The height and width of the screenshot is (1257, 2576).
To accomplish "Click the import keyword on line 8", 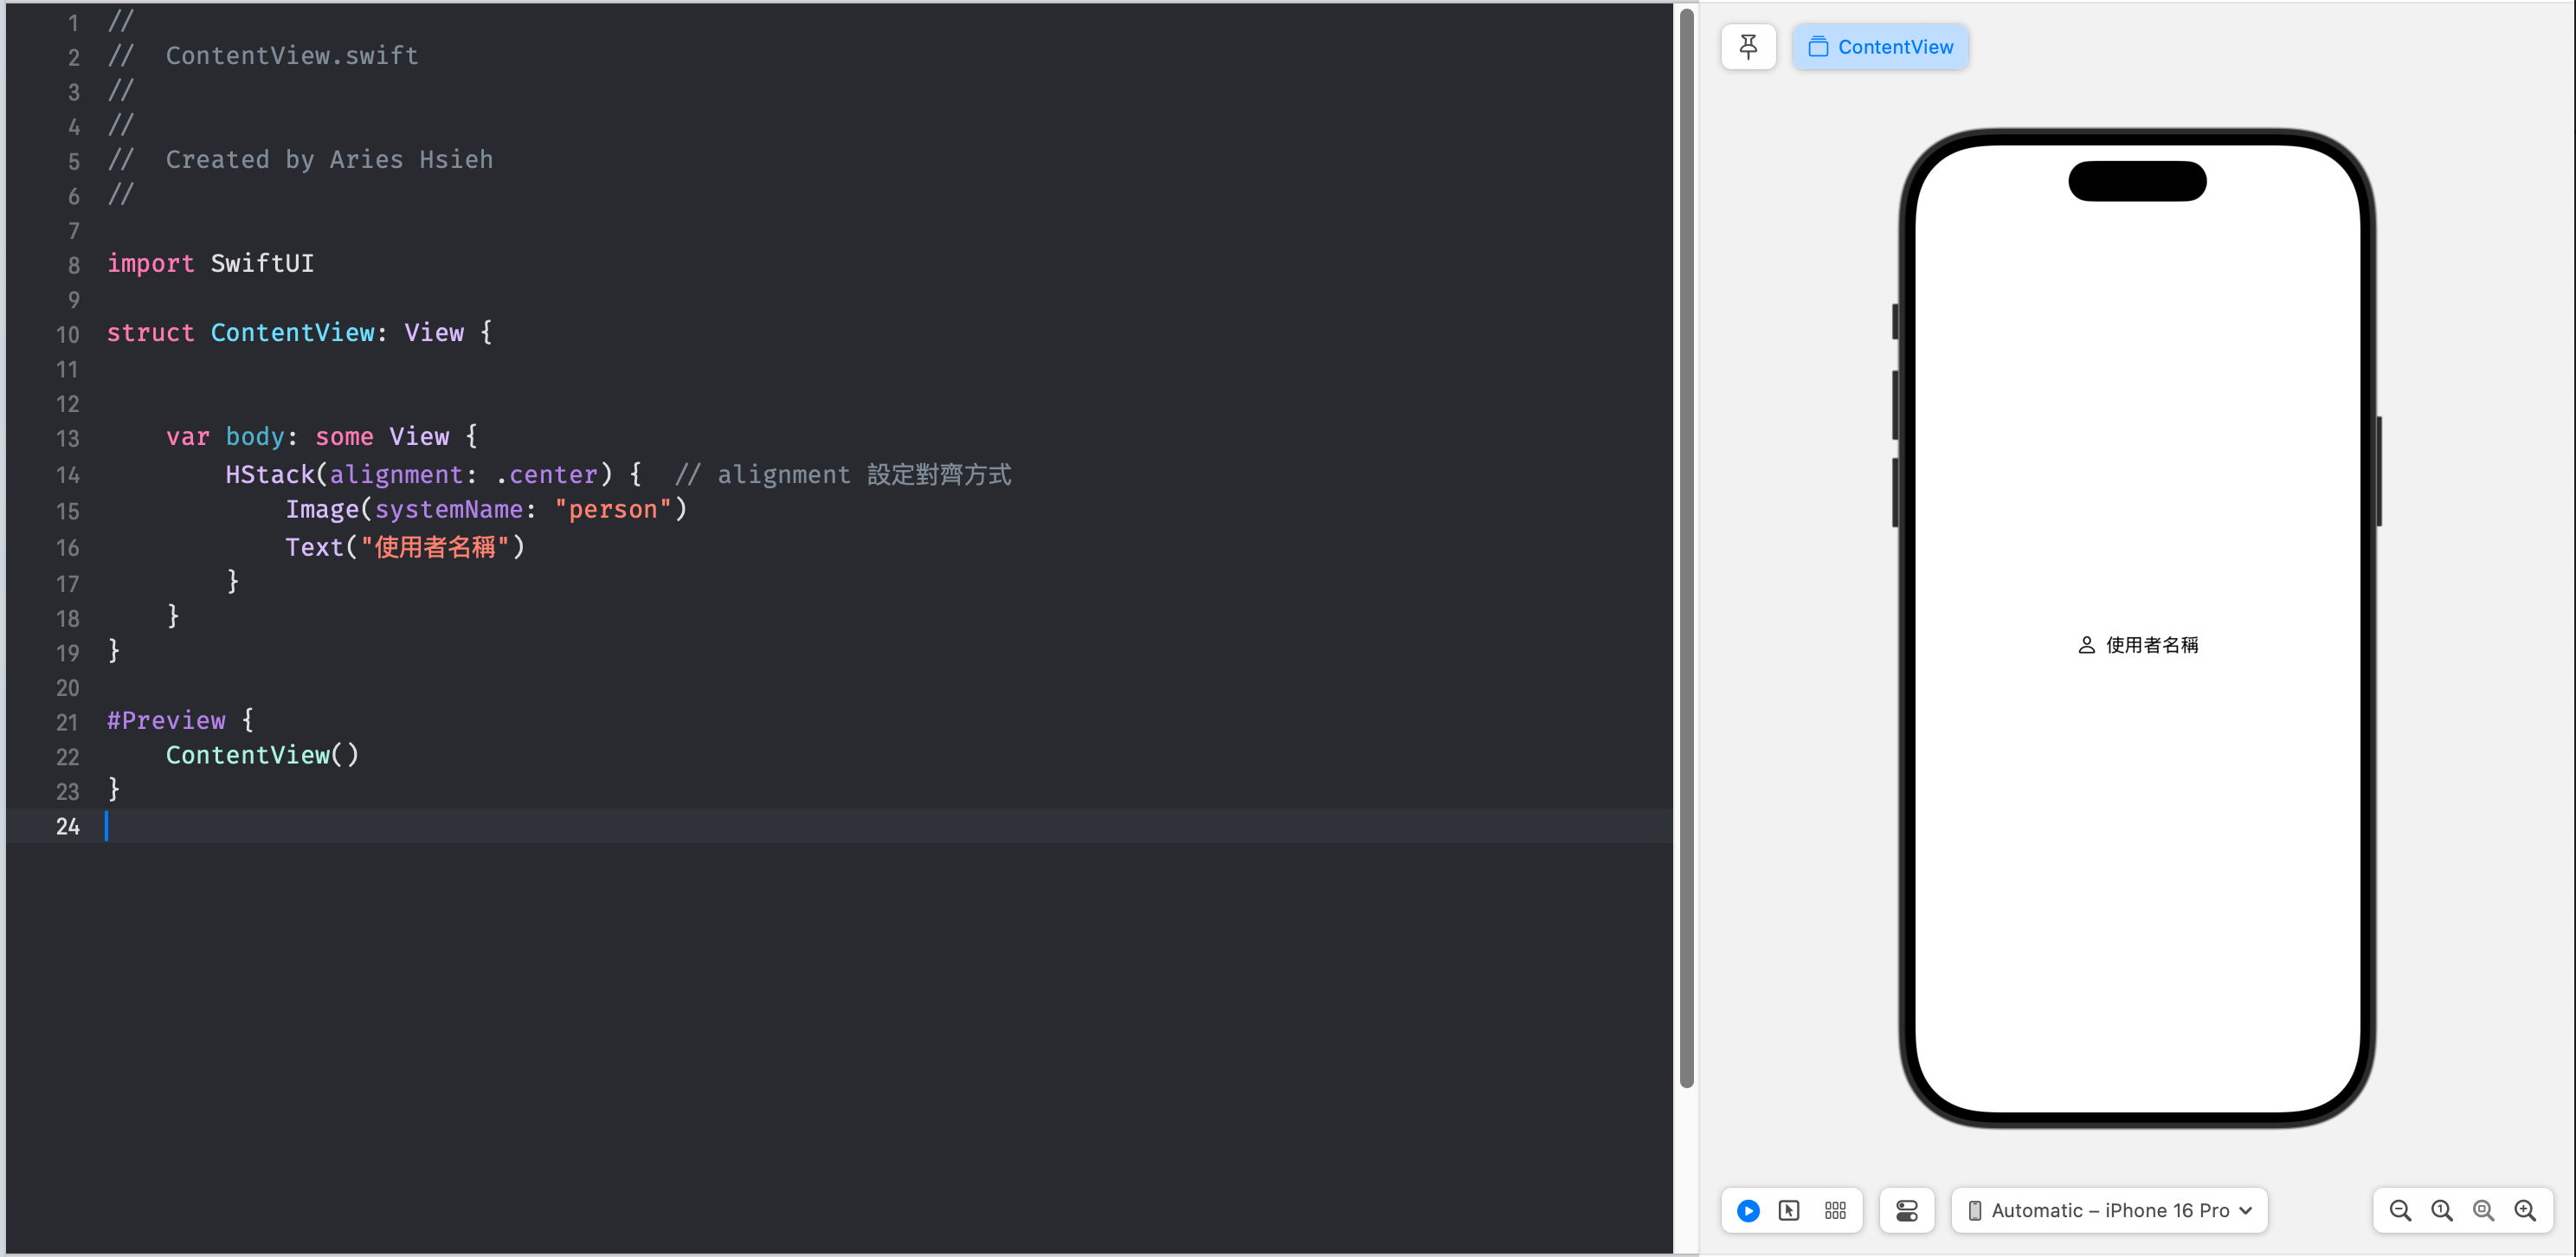I will click(x=150, y=263).
